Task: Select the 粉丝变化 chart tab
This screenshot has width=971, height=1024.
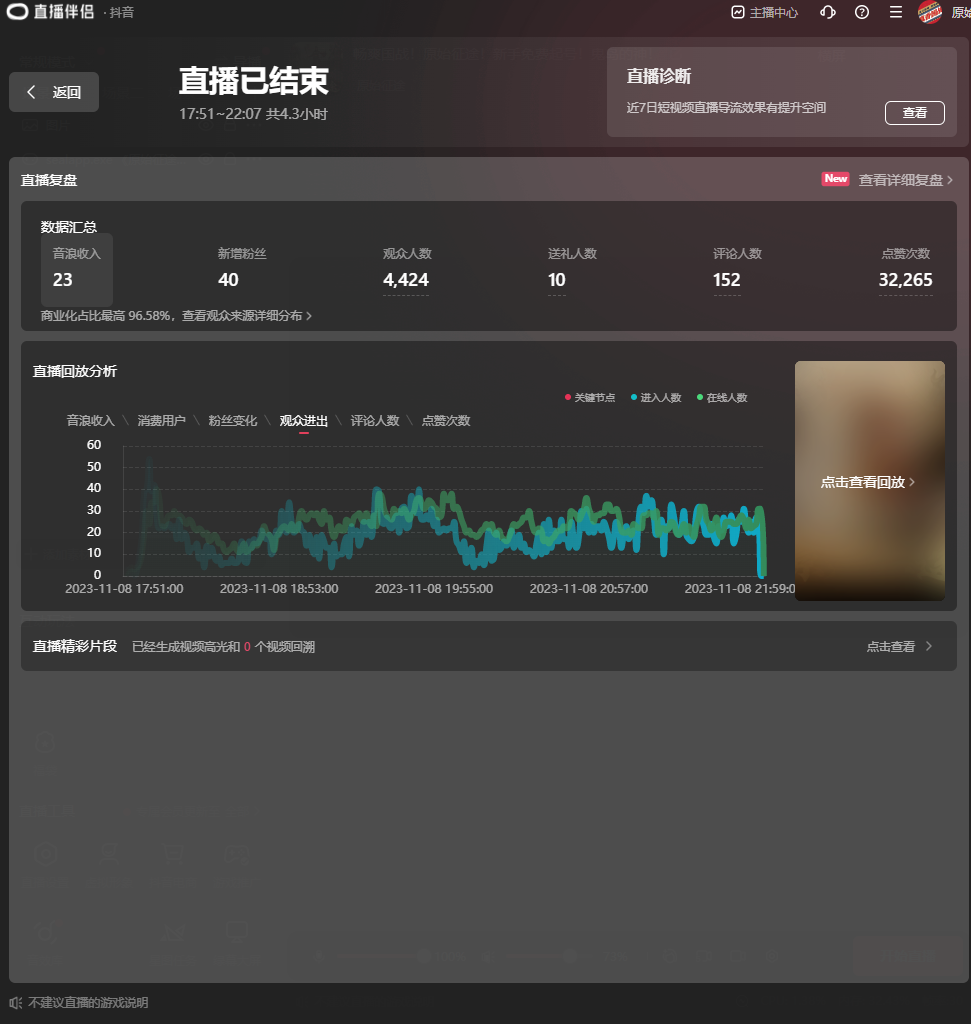Action: [x=232, y=421]
